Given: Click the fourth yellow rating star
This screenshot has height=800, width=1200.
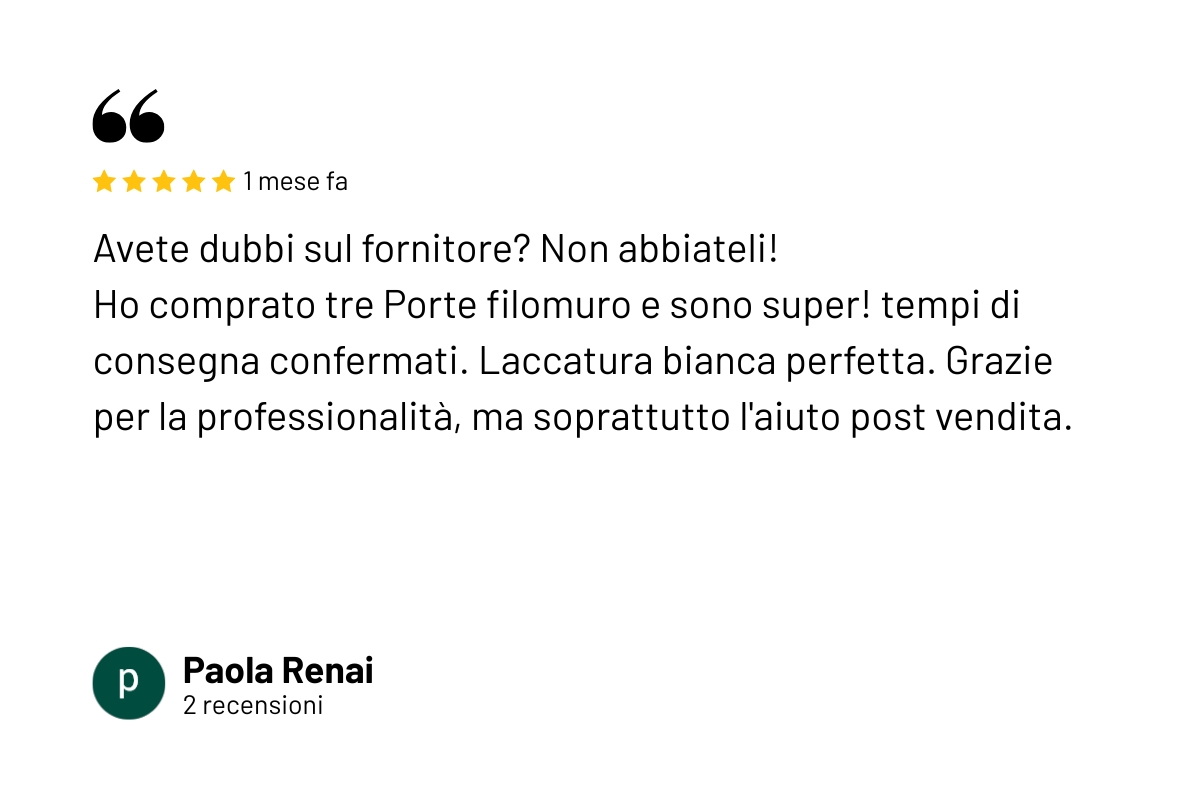Looking at the screenshot, I should click(194, 181).
